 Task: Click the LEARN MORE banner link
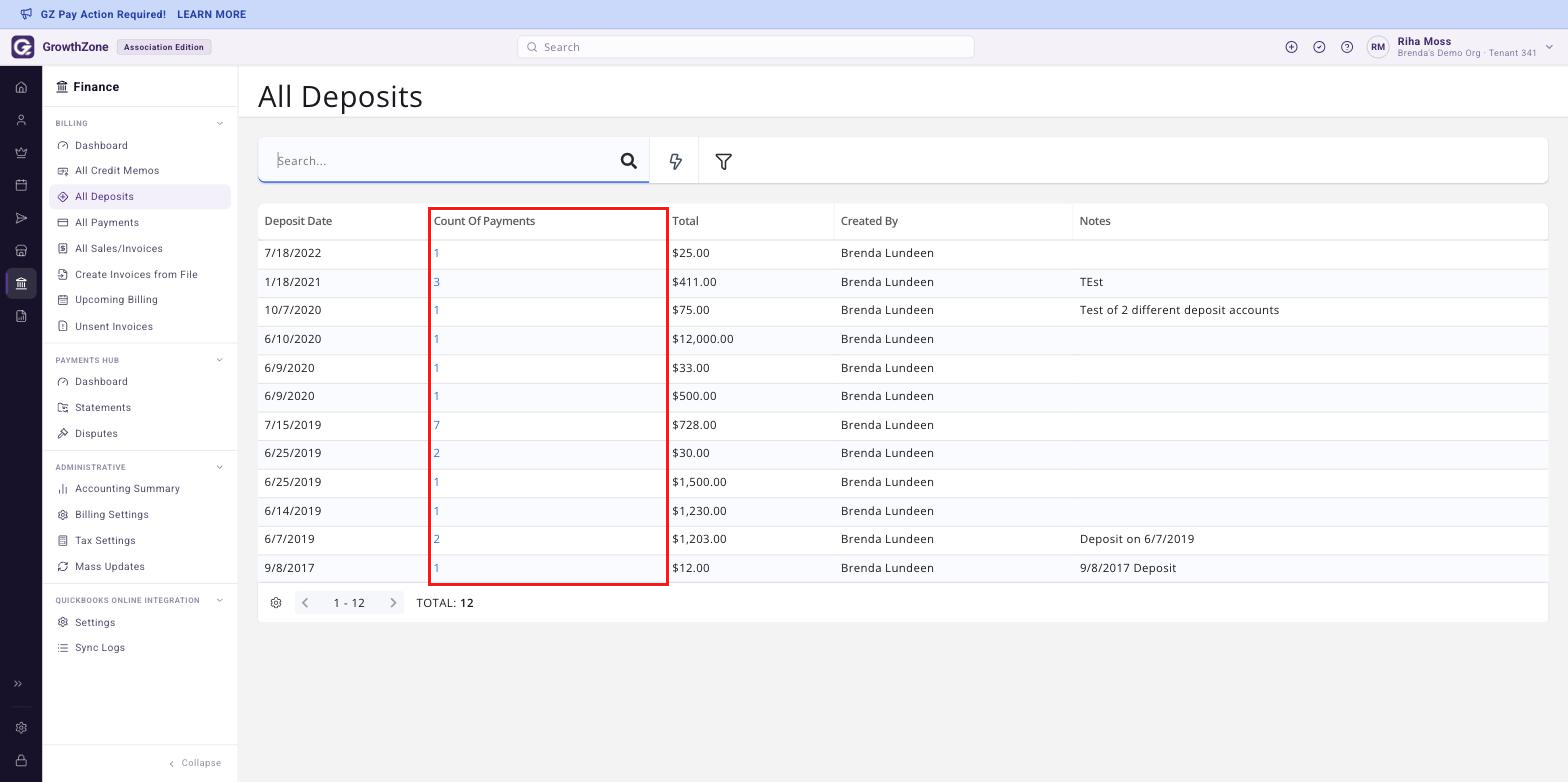click(211, 14)
